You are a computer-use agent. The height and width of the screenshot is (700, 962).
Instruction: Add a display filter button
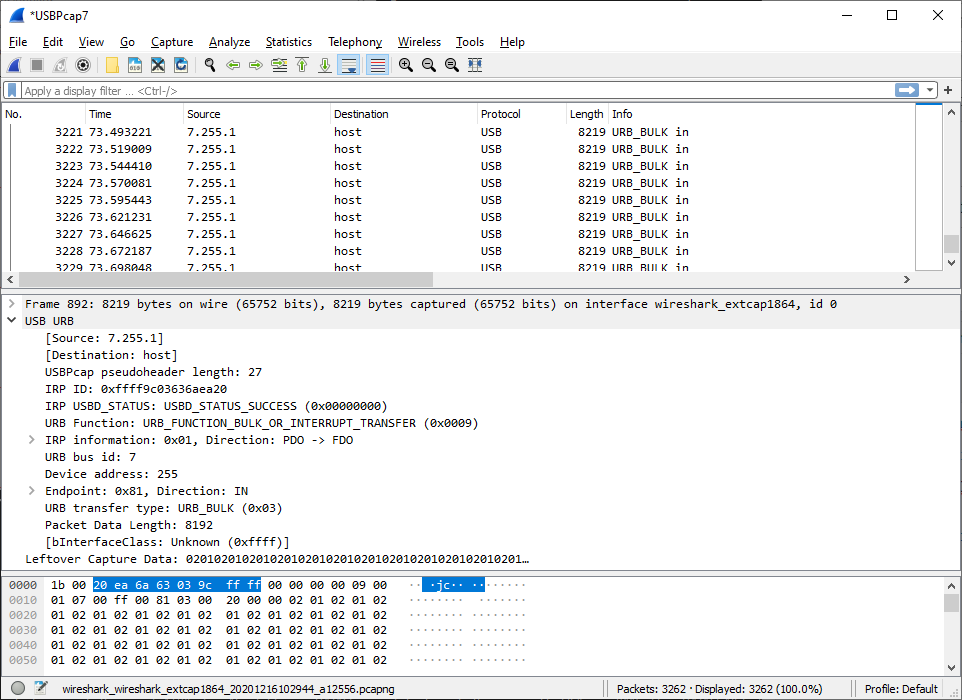coord(948,90)
